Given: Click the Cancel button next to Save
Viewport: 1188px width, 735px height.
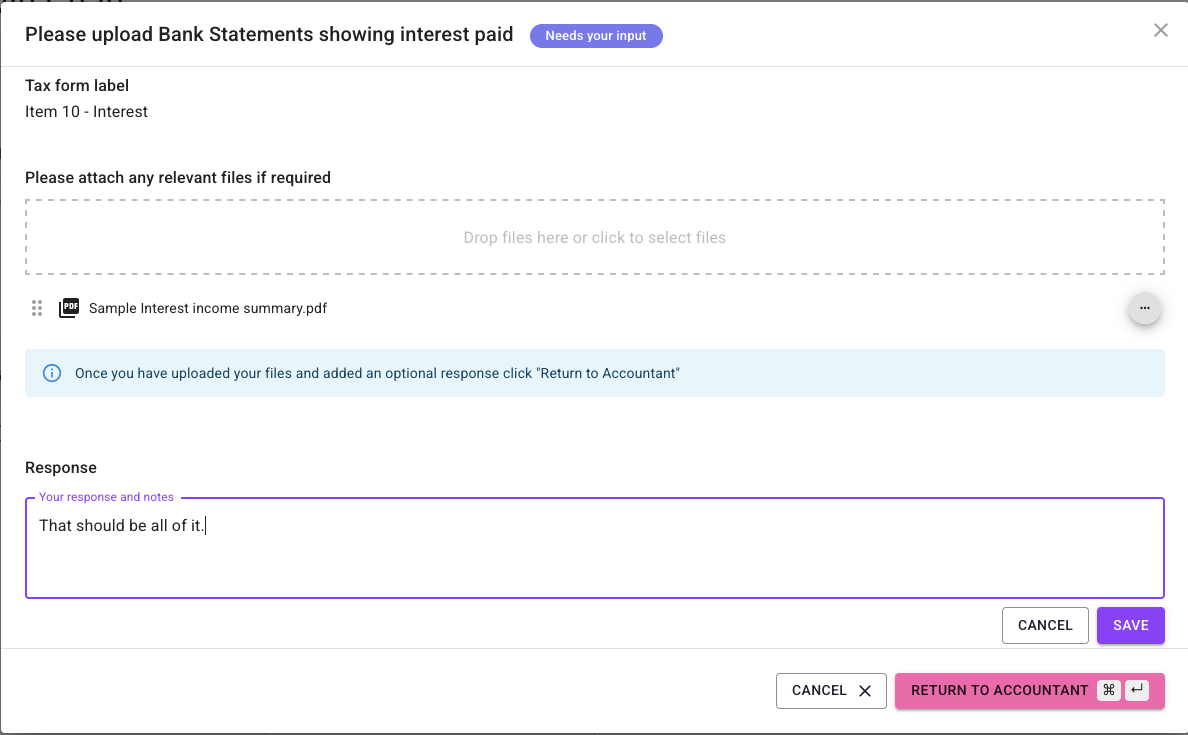Looking at the screenshot, I should point(1044,625).
